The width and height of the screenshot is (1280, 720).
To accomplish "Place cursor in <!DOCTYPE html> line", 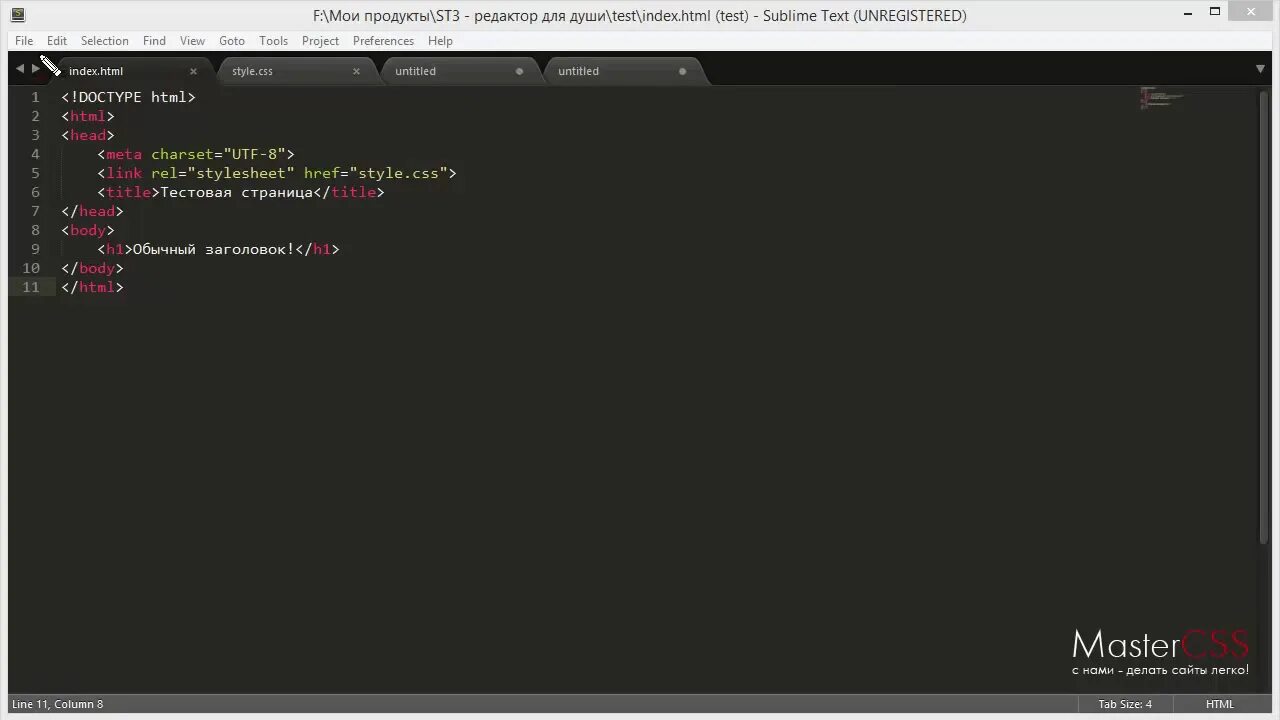I will 128,97.
